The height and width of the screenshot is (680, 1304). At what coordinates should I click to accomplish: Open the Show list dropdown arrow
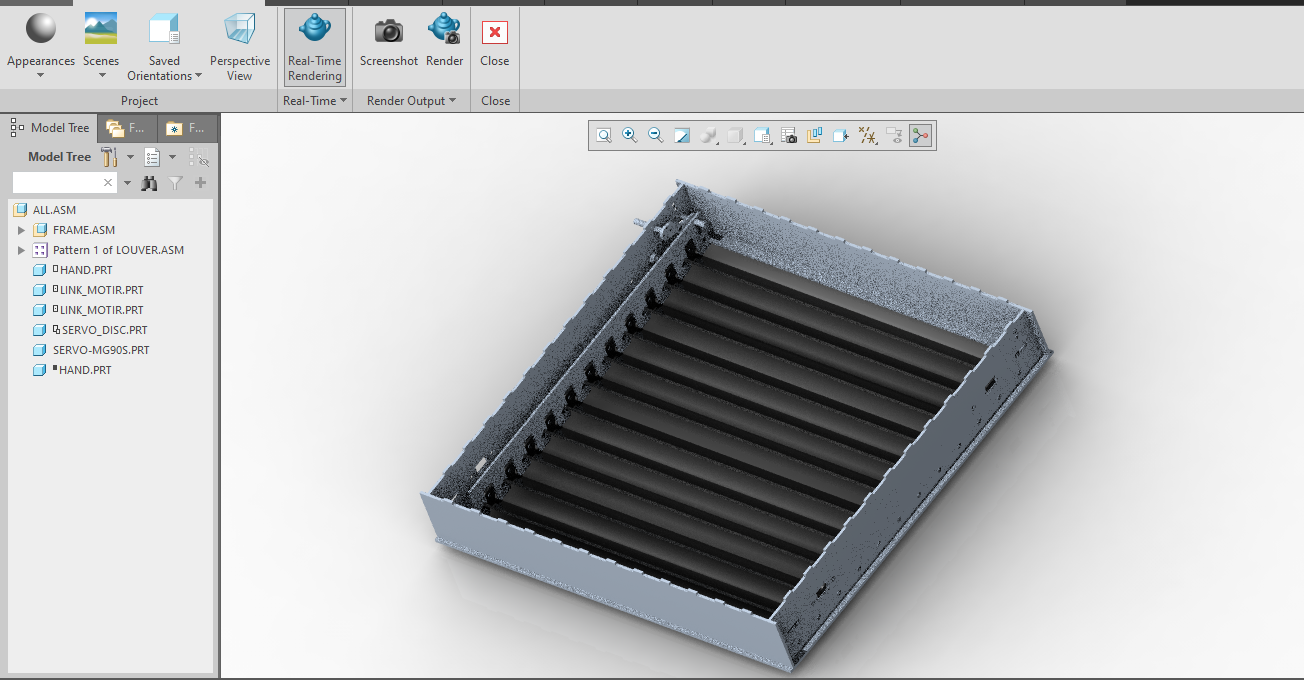[172, 157]
